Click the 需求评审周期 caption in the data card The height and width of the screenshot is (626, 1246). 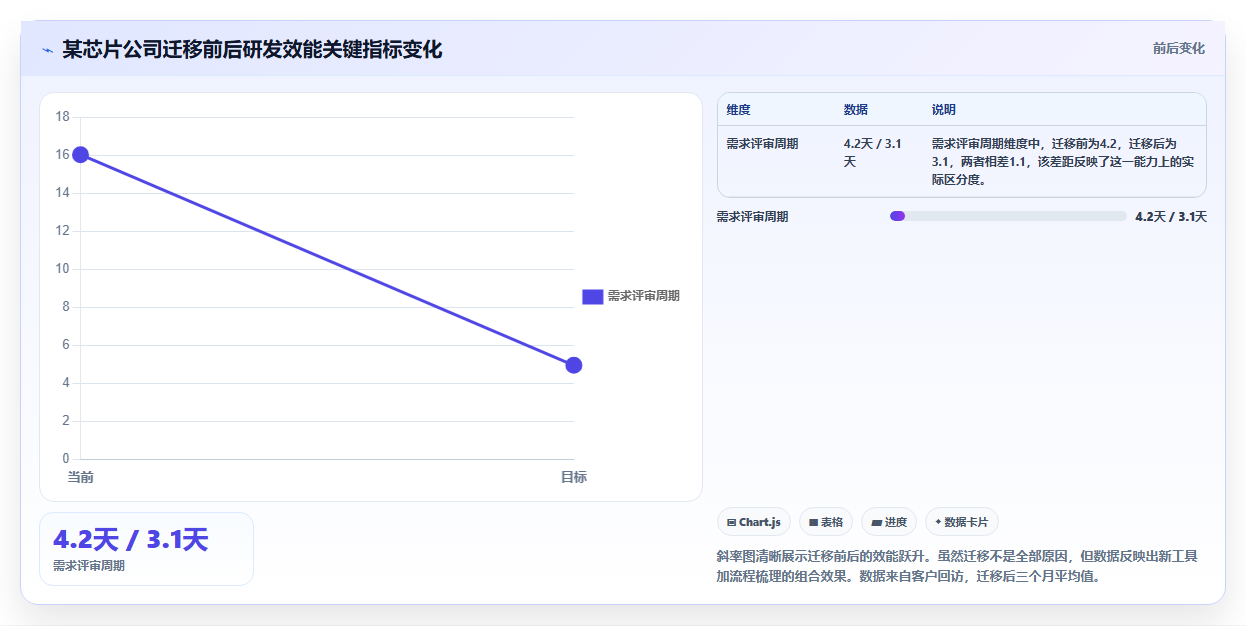(x=89, y=566)
